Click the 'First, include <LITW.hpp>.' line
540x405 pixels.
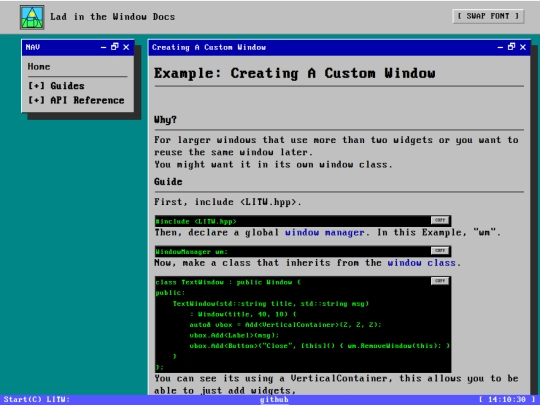click(x=228, y=202)
